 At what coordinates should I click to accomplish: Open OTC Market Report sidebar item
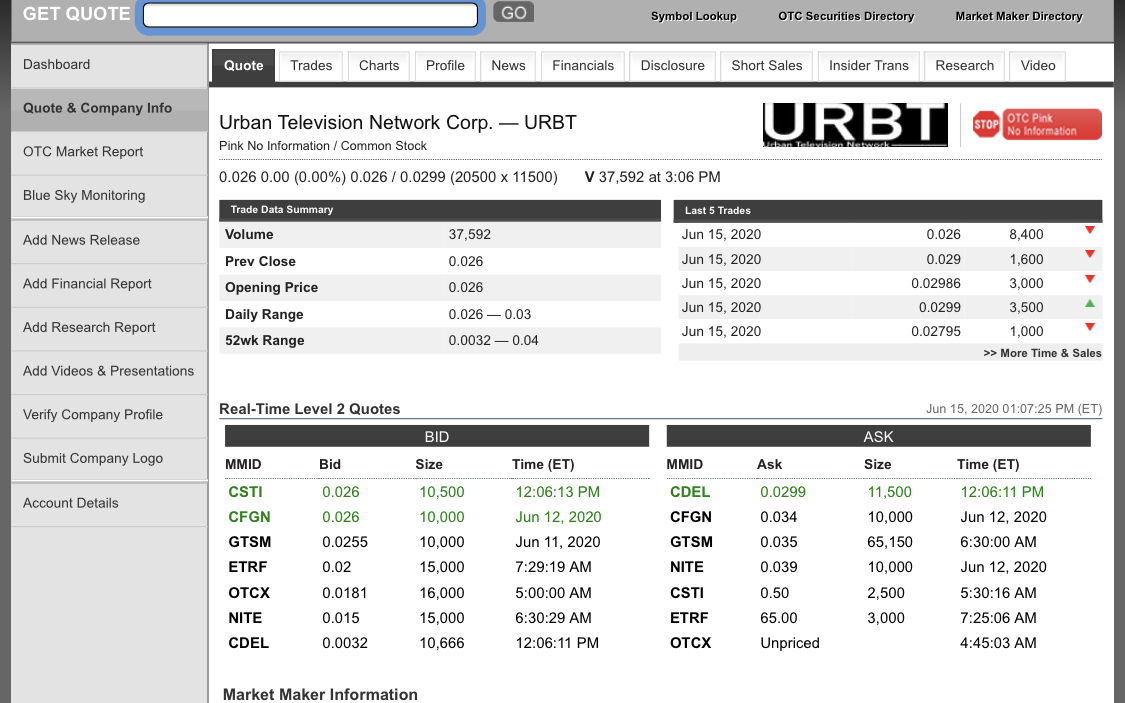click(109, 153)
